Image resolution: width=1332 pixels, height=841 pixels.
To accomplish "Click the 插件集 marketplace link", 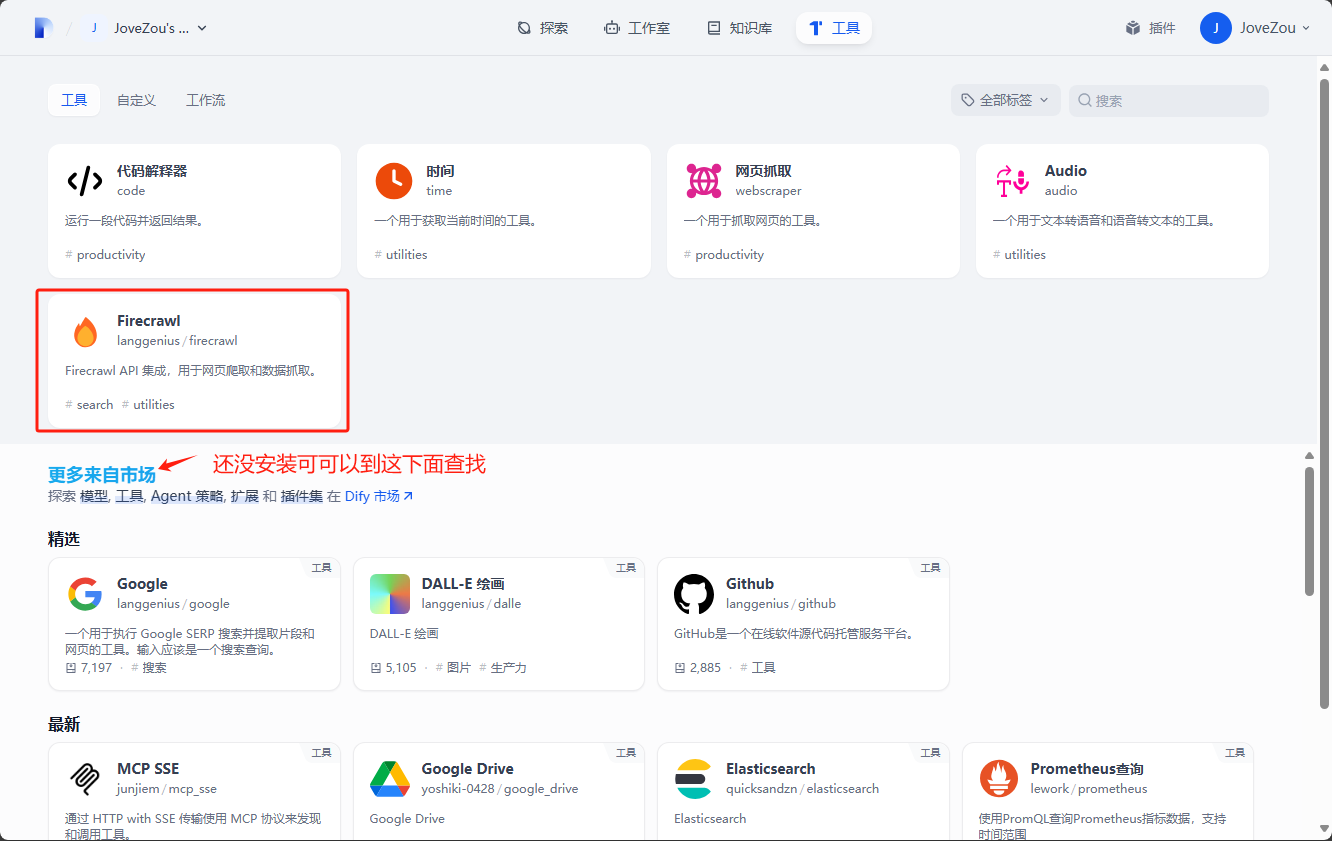I will pos(301,496).
